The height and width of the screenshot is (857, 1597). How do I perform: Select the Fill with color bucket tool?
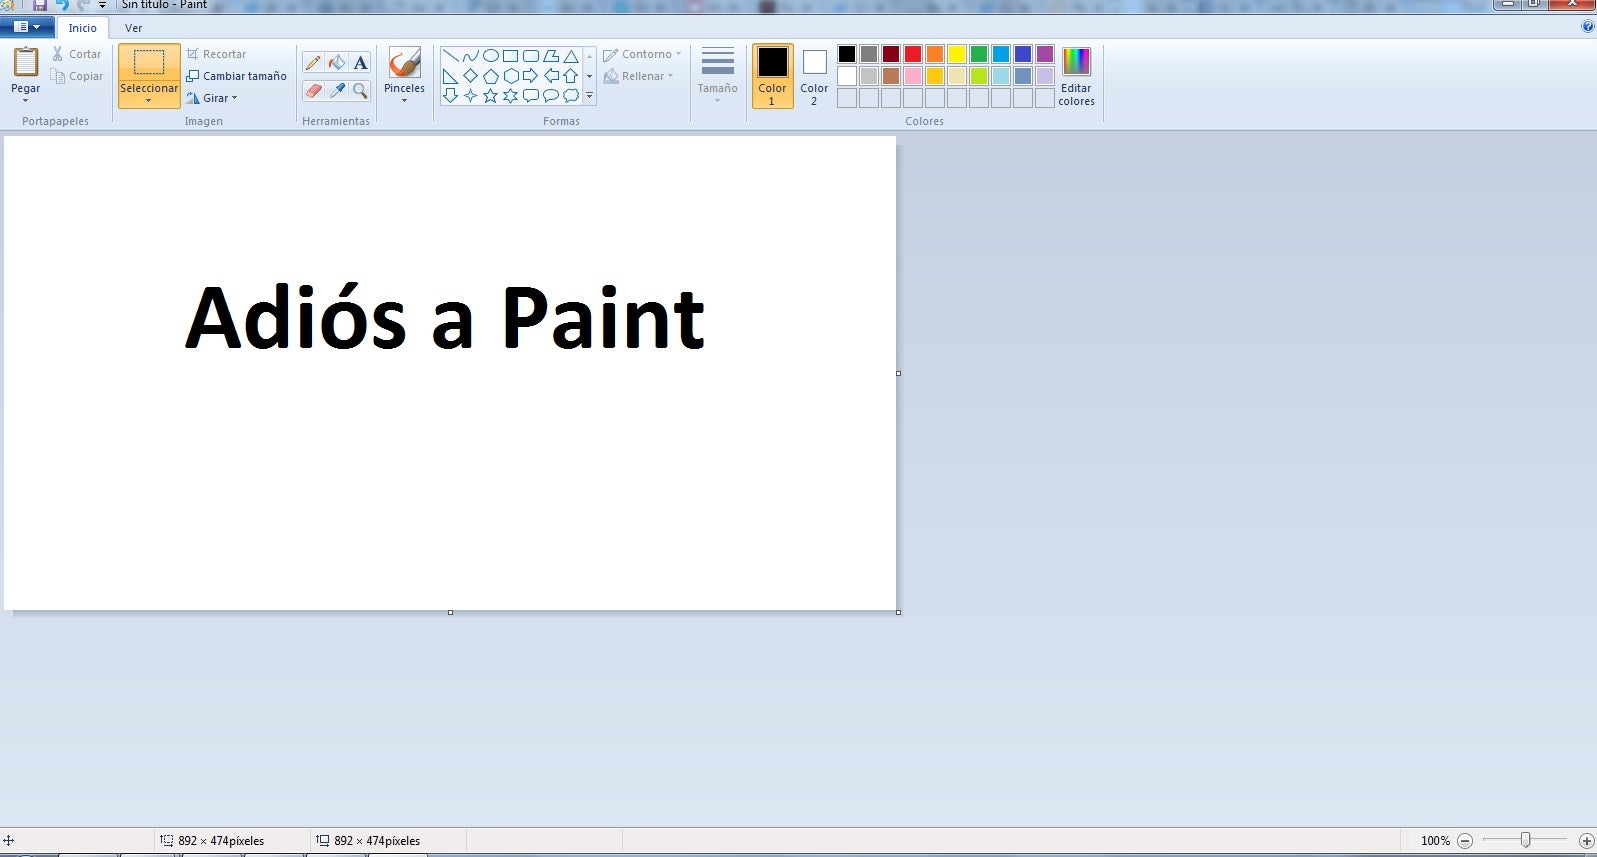(337, 63)
